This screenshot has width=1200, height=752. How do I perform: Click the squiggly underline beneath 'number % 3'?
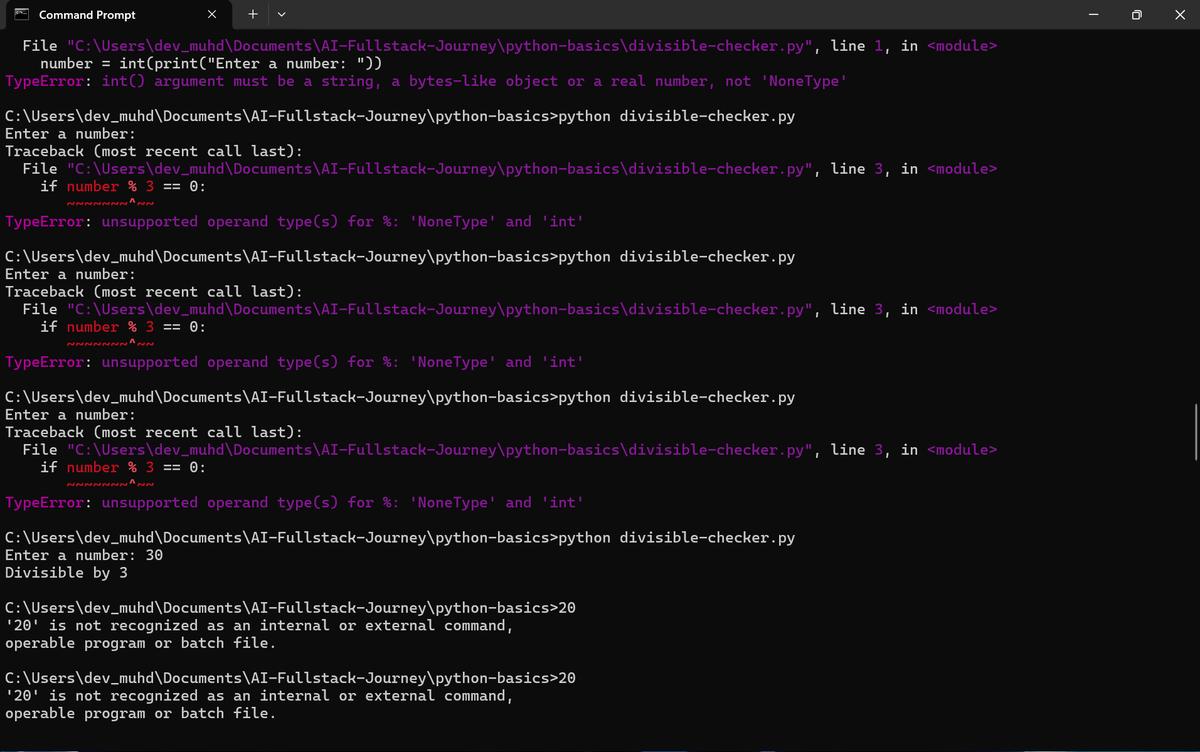coord(110,203)
